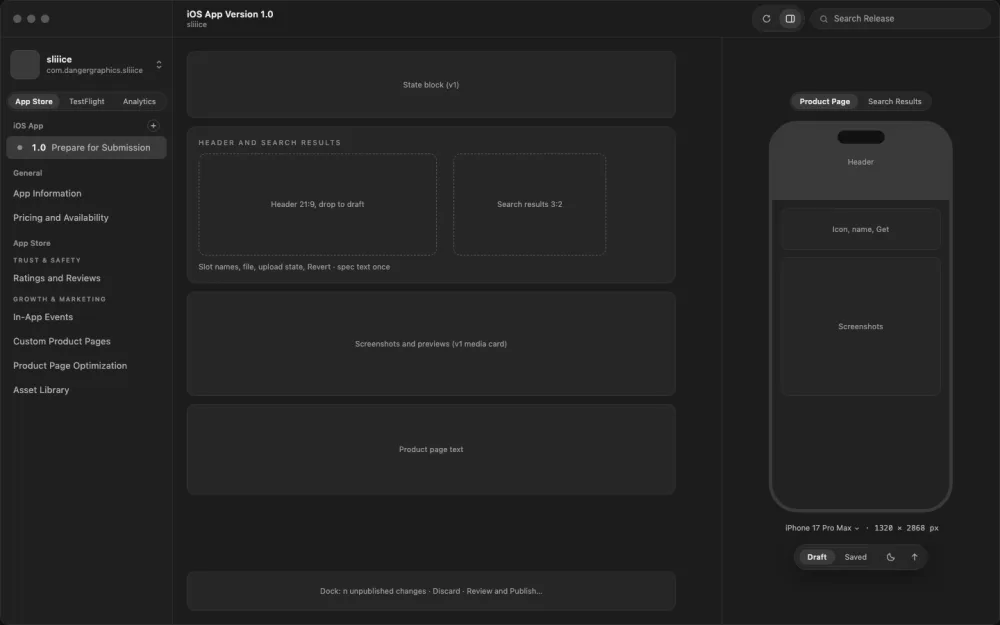Click the HEADER AND SEARCH RESULTS heading
This screenshot has height=625, width=1000.
[x=269, y=142]
